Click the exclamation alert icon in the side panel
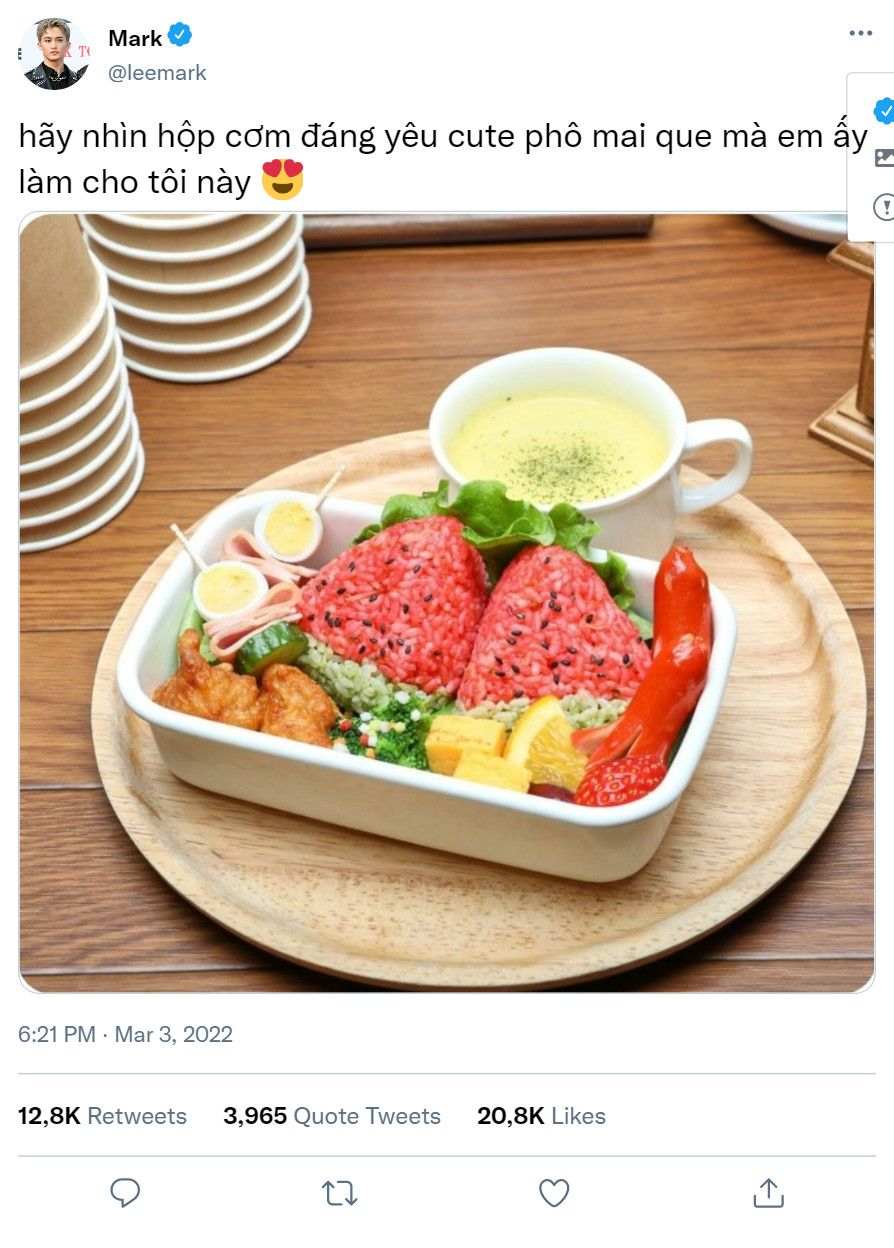 [x=884, y=207]
